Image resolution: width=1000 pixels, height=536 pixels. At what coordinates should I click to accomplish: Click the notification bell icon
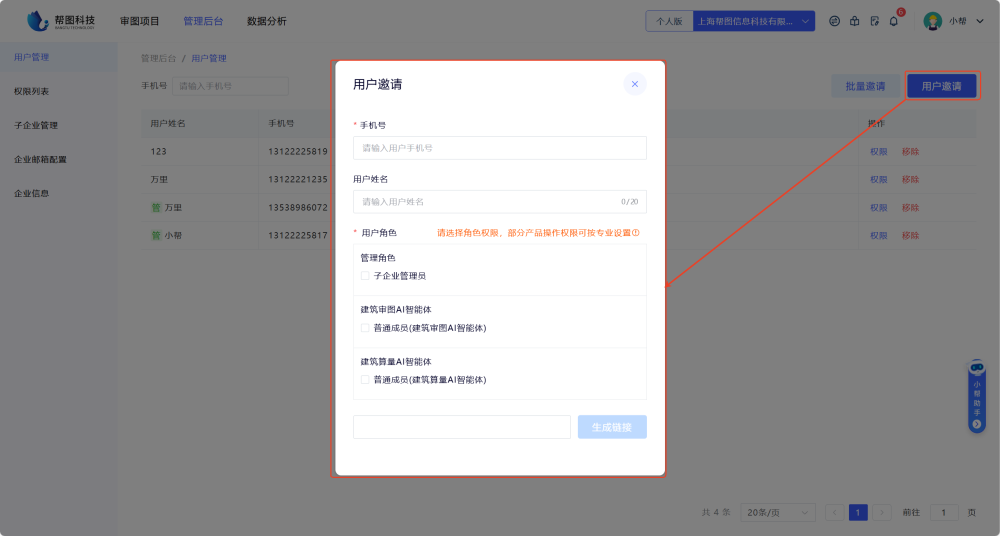[x=894, y=21]
